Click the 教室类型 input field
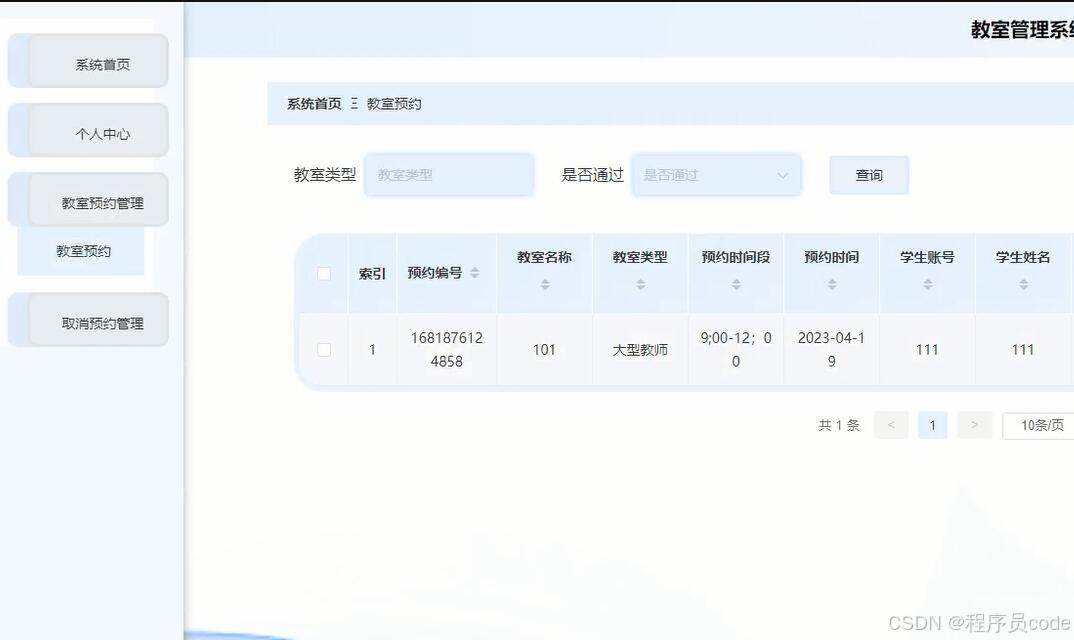 (x=448, y=174)
